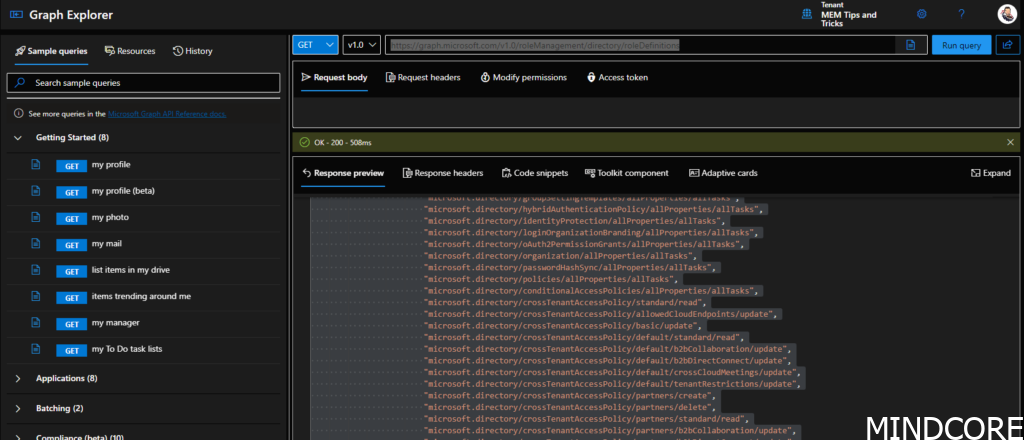Viewport: 1024px width, 440px height.
Task: Open the API version v1.0 dropdown
Action: coord(362,45)
